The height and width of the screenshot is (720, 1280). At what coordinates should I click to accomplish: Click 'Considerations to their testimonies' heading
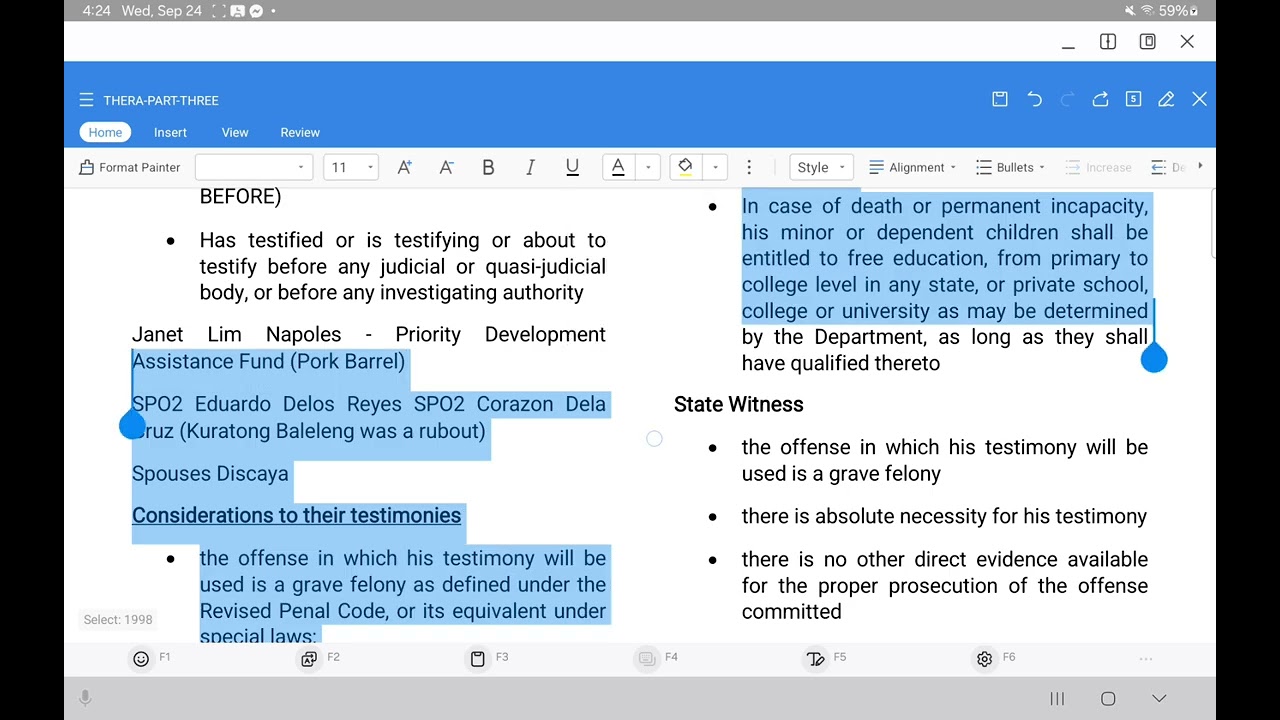296,515
